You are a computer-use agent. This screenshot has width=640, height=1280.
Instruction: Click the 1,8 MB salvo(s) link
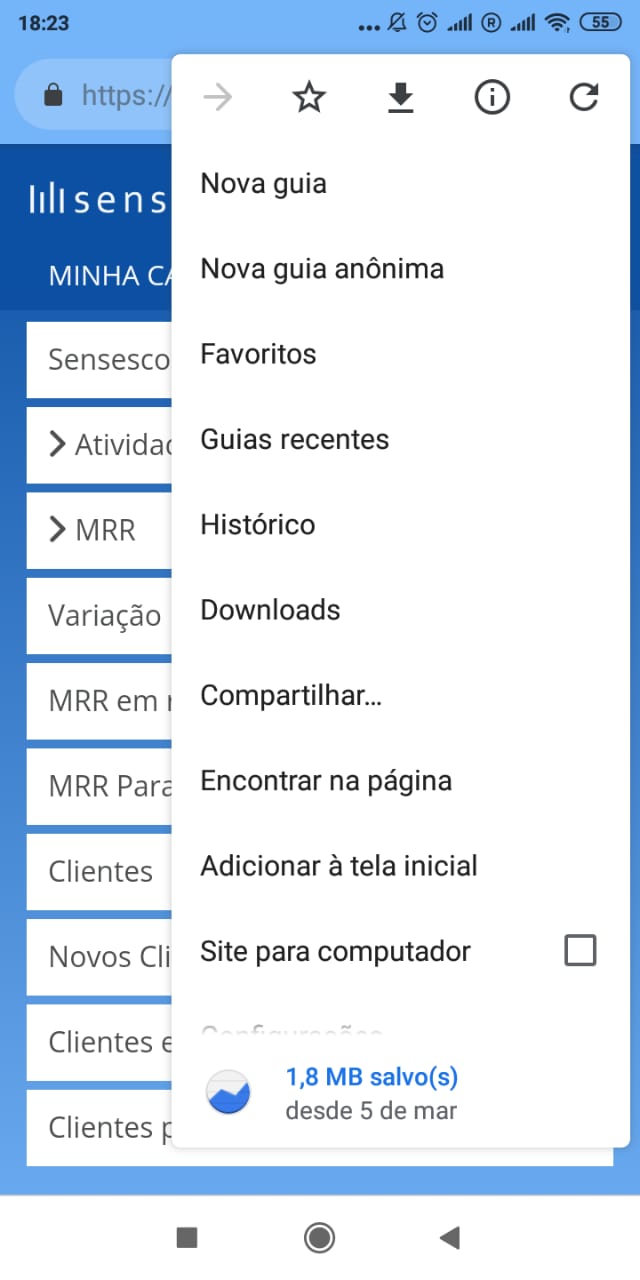coord(372,1077)
